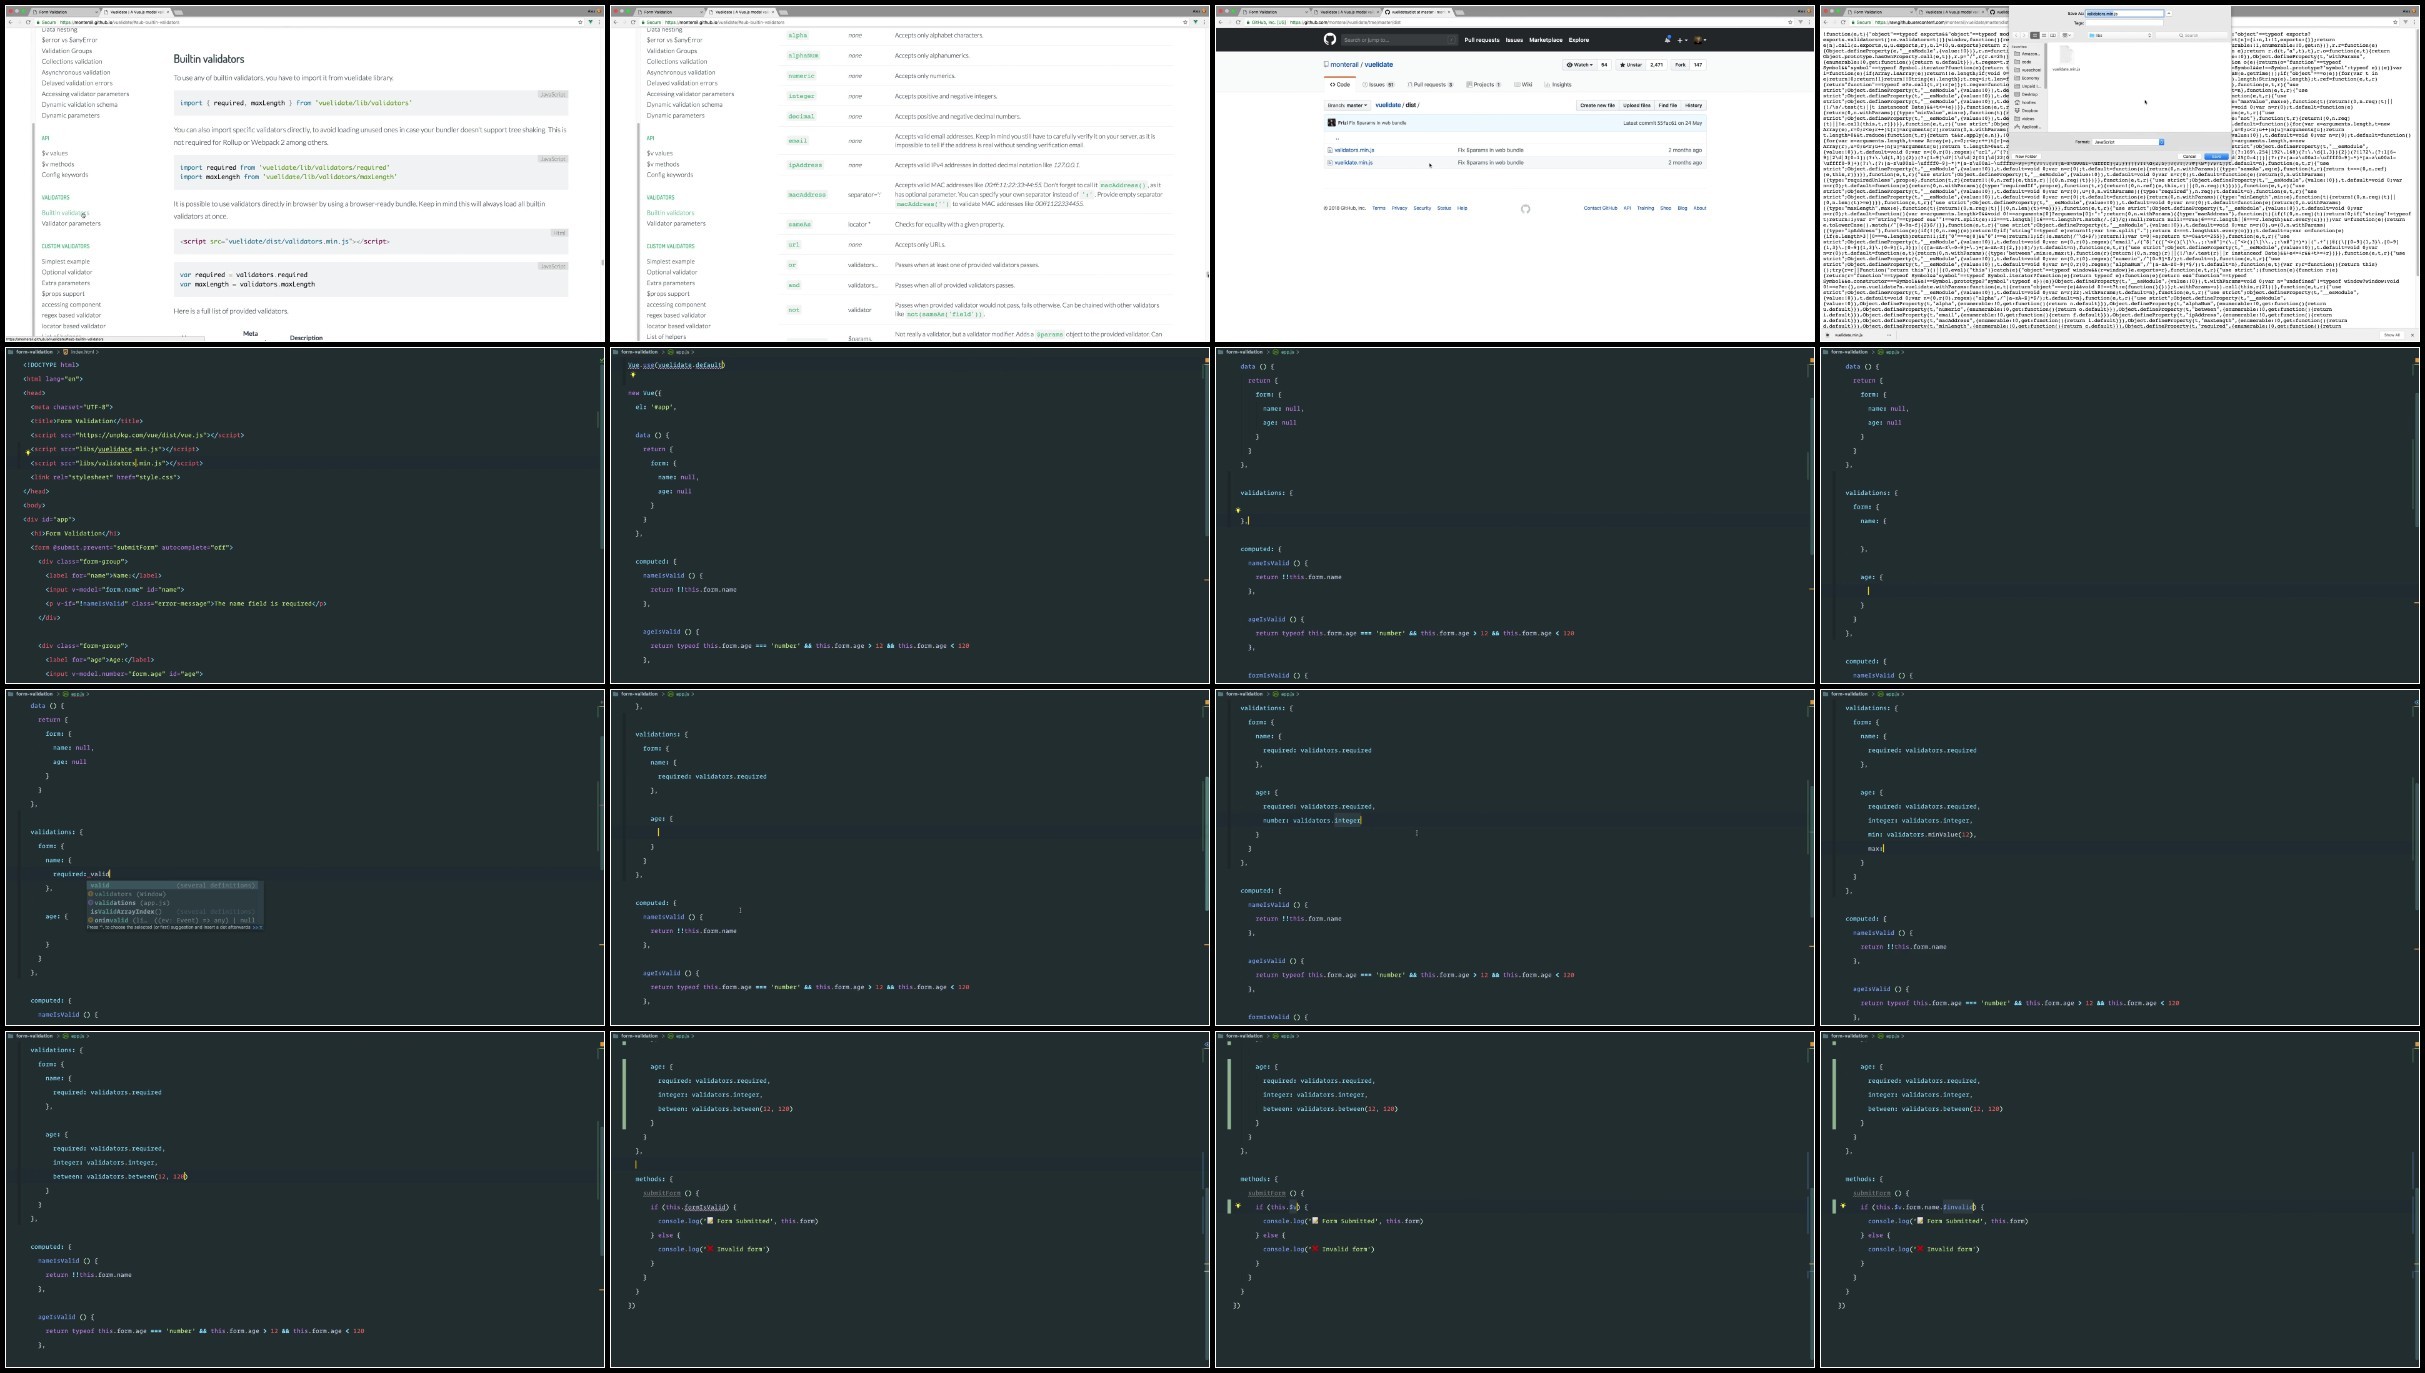Open the user avatar menu in GitHub header

coord(1700,40)
